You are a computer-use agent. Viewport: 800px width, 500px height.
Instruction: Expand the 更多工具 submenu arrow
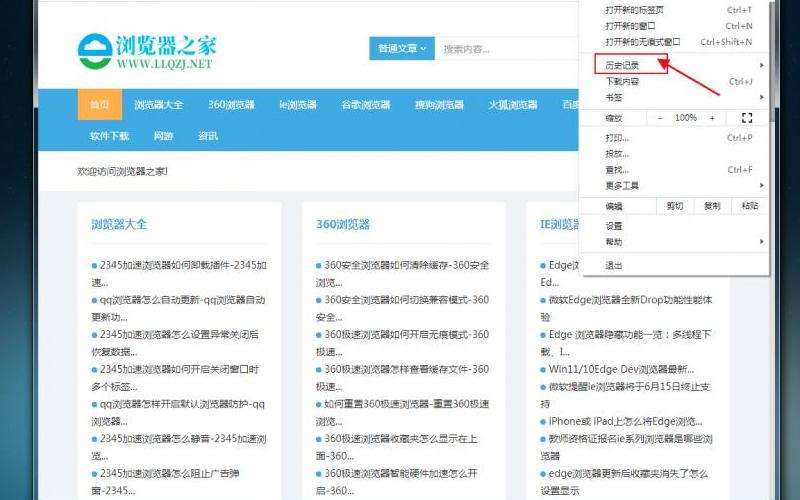click(x=761, y=185)
